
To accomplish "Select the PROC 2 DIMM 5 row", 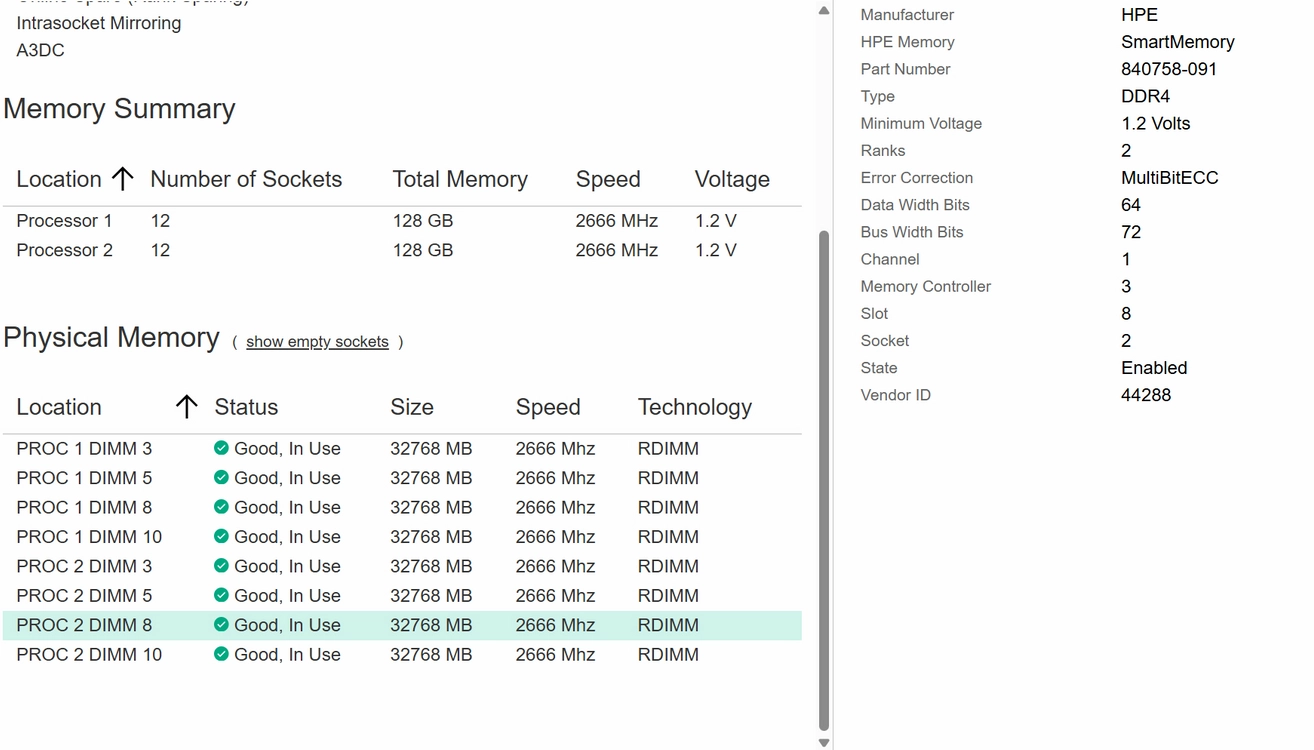I will click(x=402, y=596).
